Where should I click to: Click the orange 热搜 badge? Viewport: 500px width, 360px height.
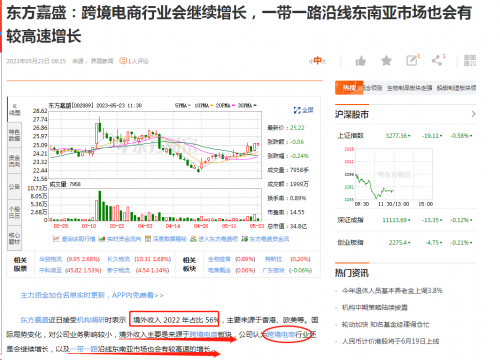coord(349,88)
